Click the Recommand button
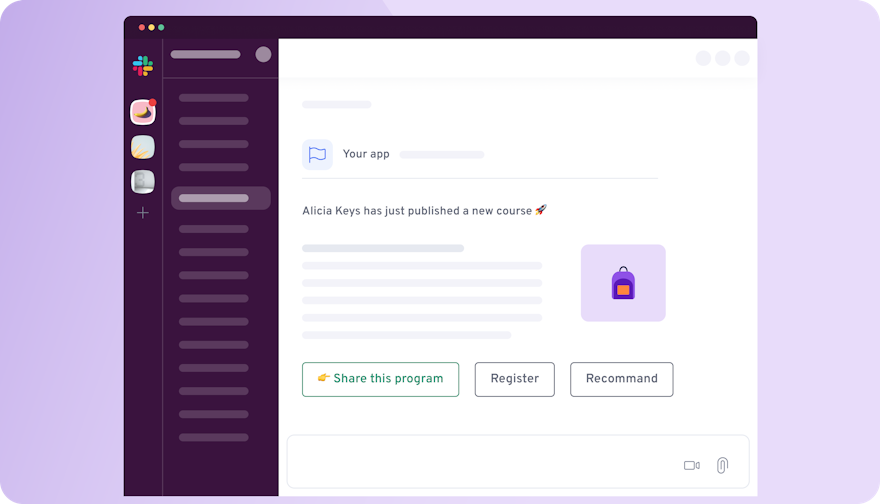Screen dimensions: 880x504 [x=622, y=379]
